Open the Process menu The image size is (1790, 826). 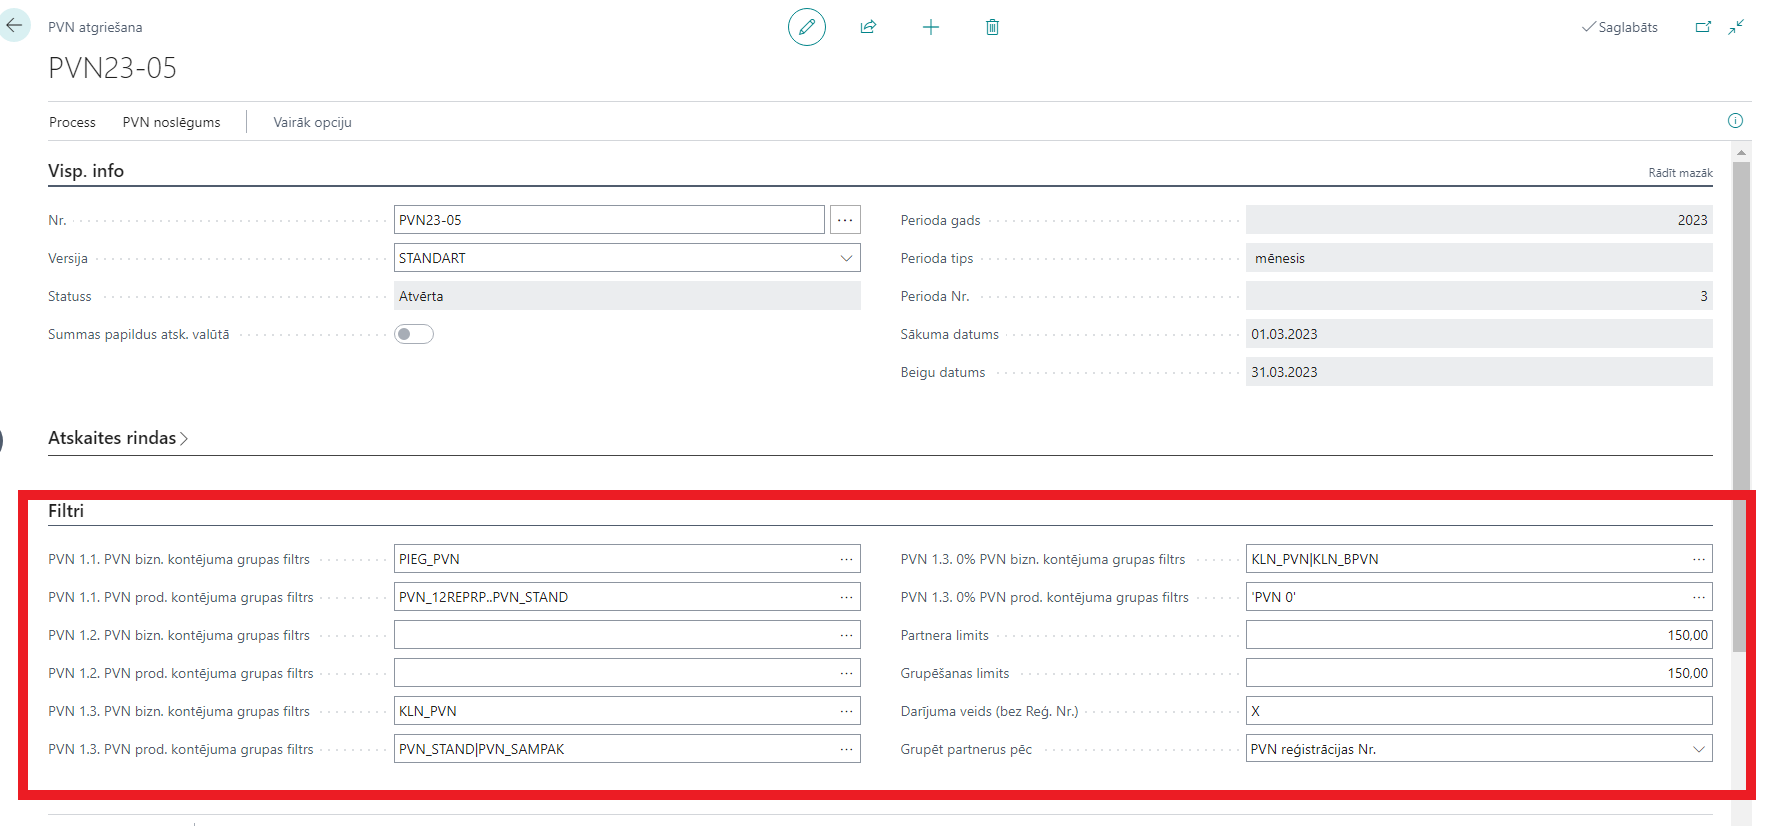tap(72, 122)
